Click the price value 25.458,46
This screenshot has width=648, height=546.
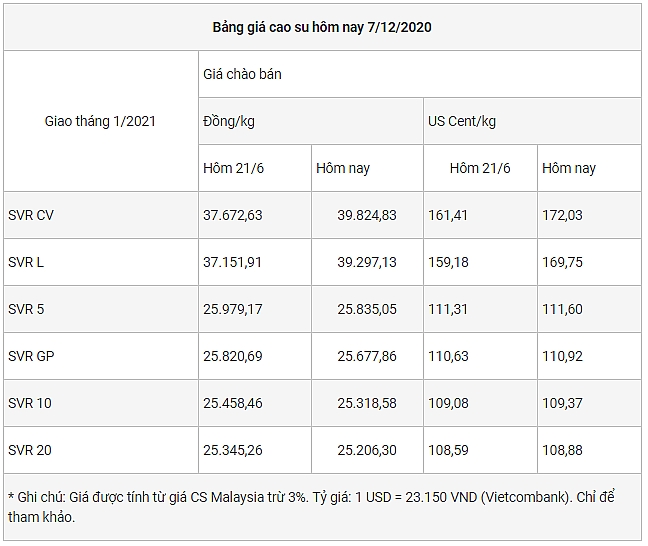[232, 403]
